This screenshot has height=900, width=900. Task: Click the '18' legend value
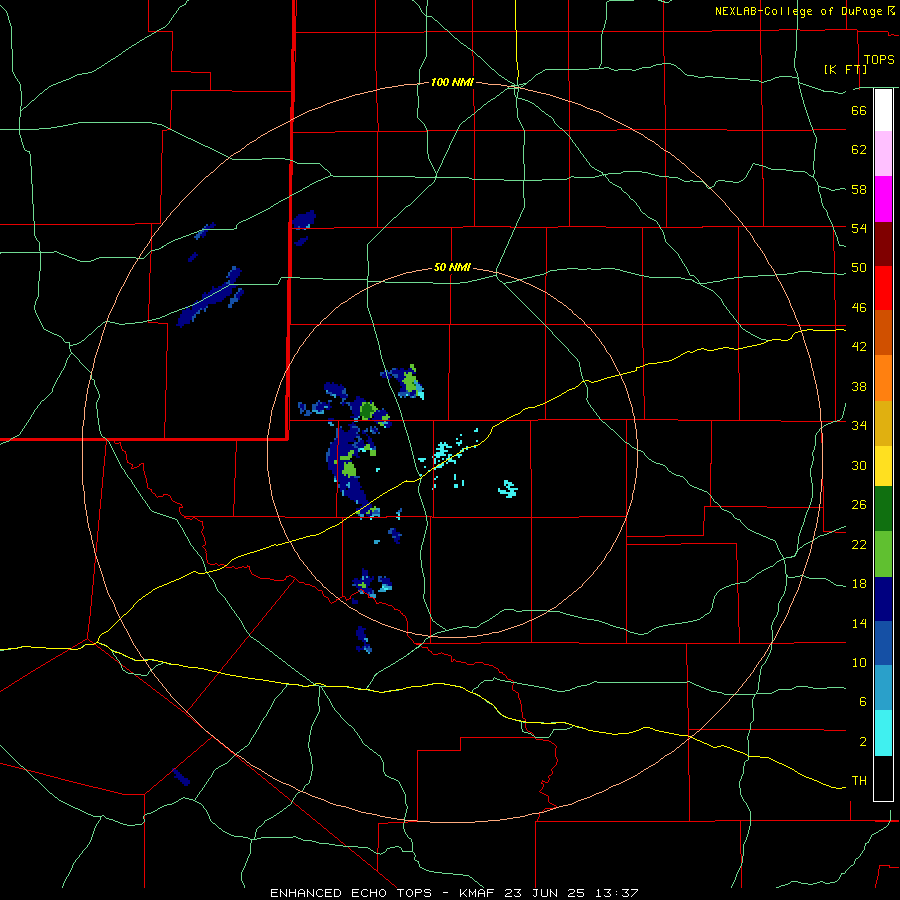point(859,584)
